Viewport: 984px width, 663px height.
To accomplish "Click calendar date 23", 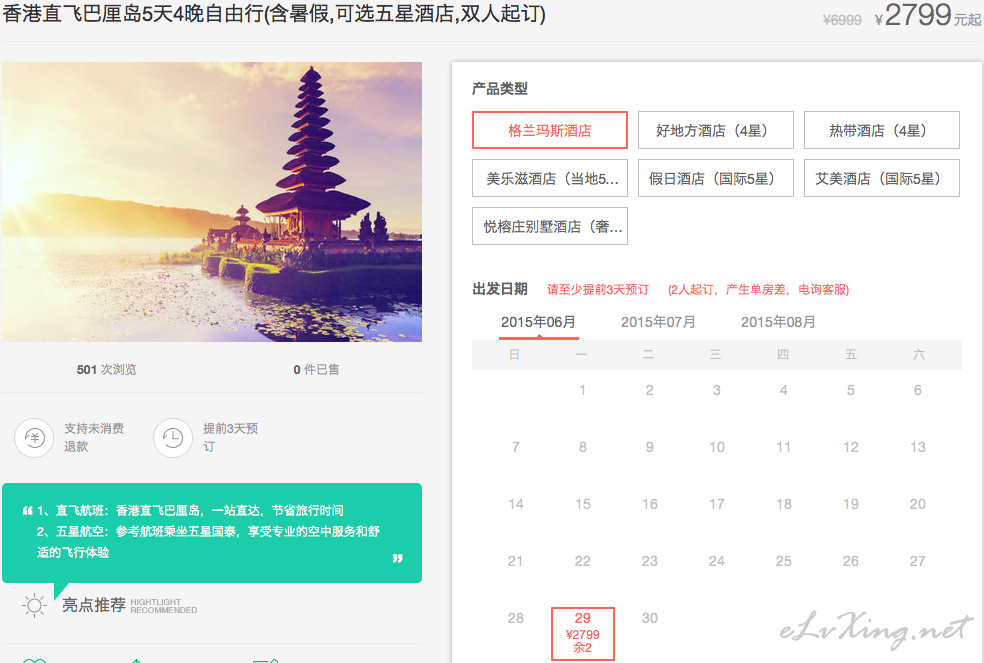I will coord(650,561).
